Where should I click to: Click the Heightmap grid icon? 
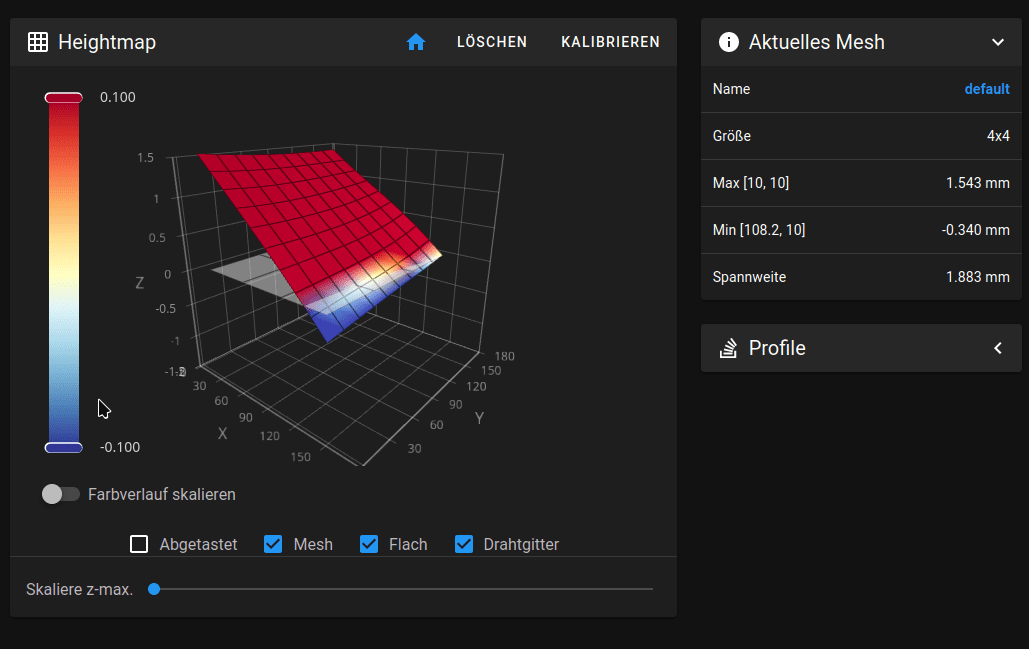(37, 42)
